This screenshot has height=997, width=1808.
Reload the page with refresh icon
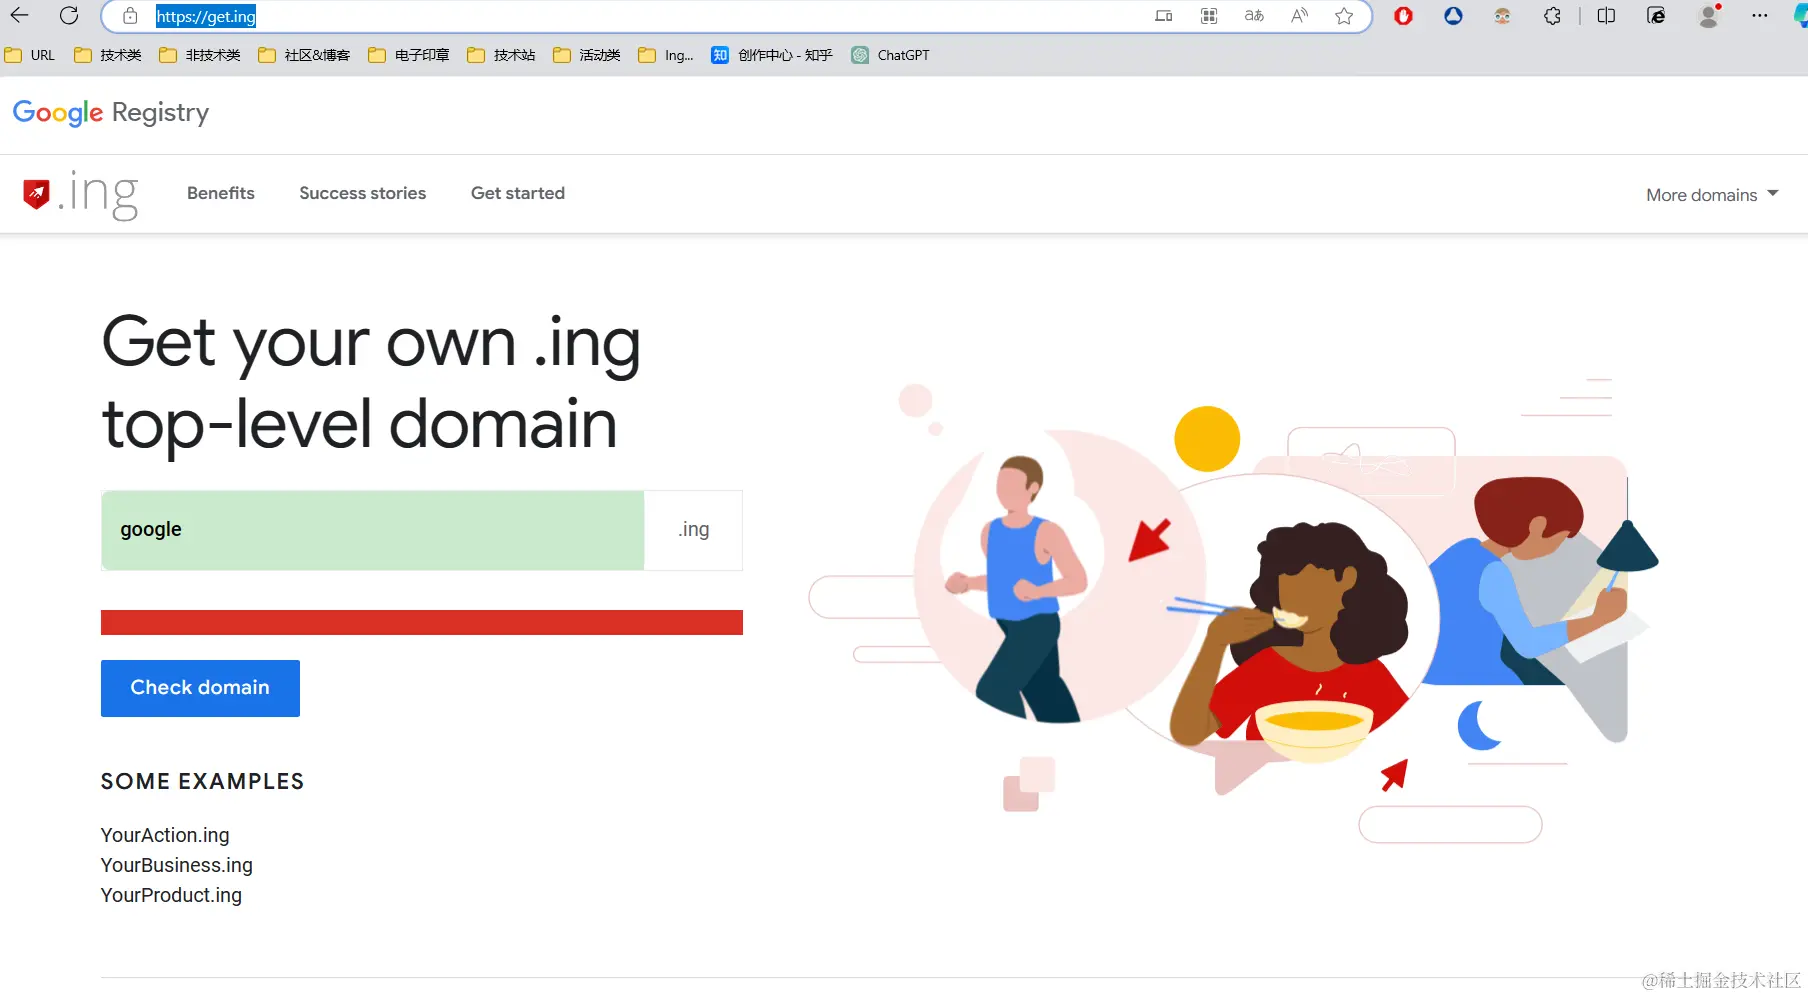pos(69,15)
